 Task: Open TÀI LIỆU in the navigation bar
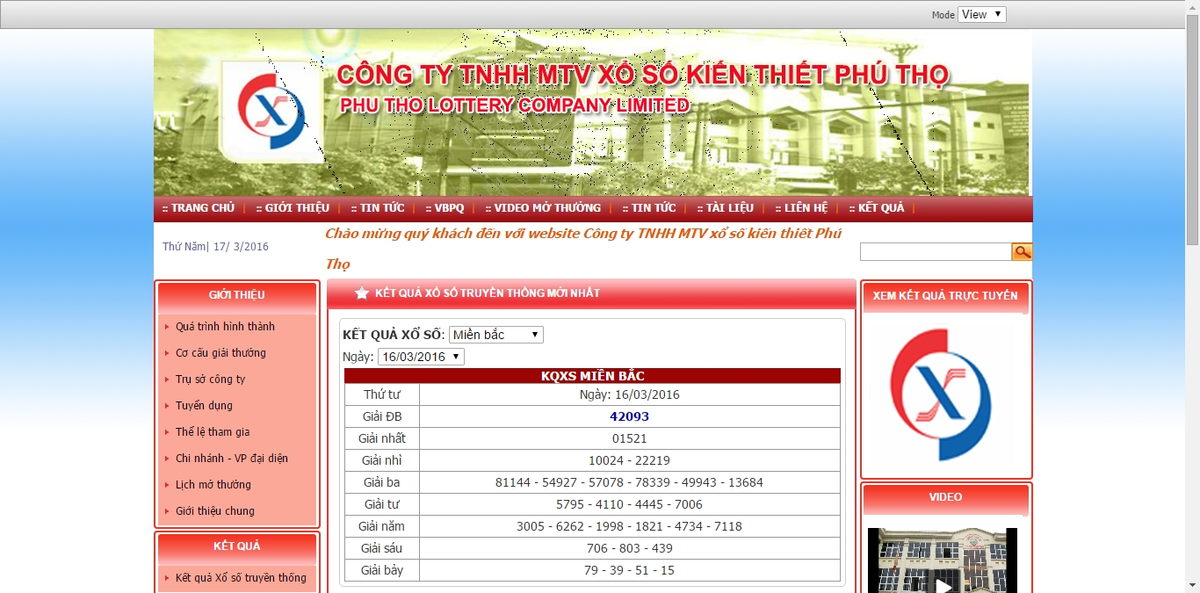[725, 208]
